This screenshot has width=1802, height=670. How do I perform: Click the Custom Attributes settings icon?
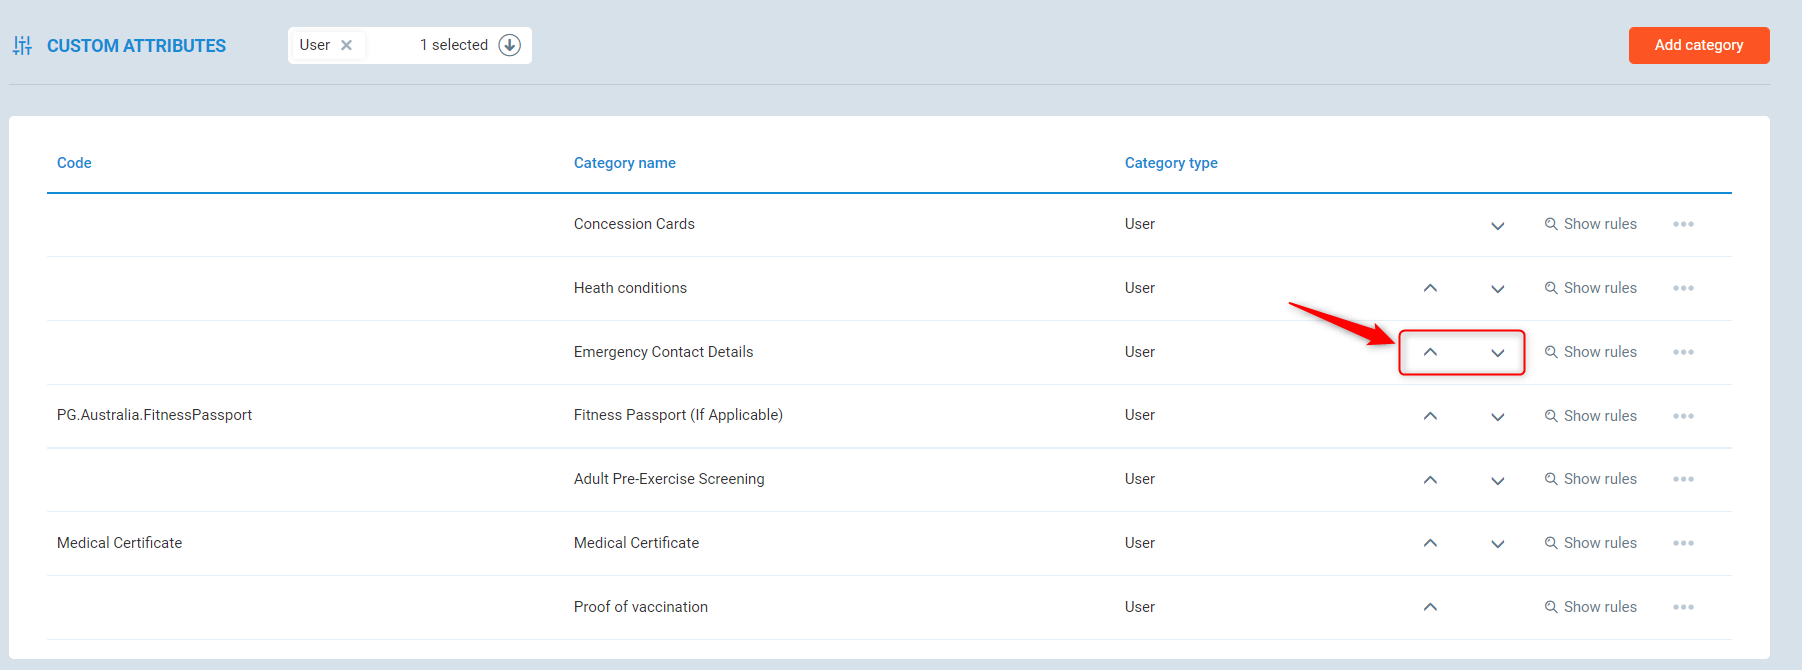pyautogui.click(x=22, y=46)
